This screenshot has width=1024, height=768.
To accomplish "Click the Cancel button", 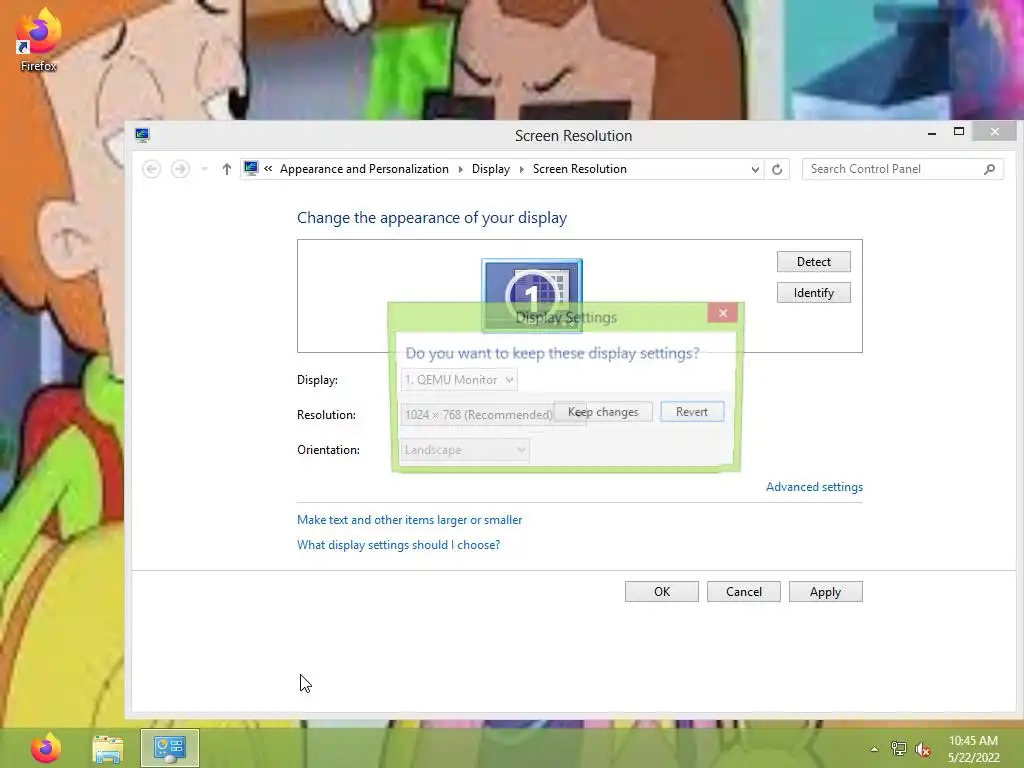I will [744, 592].
